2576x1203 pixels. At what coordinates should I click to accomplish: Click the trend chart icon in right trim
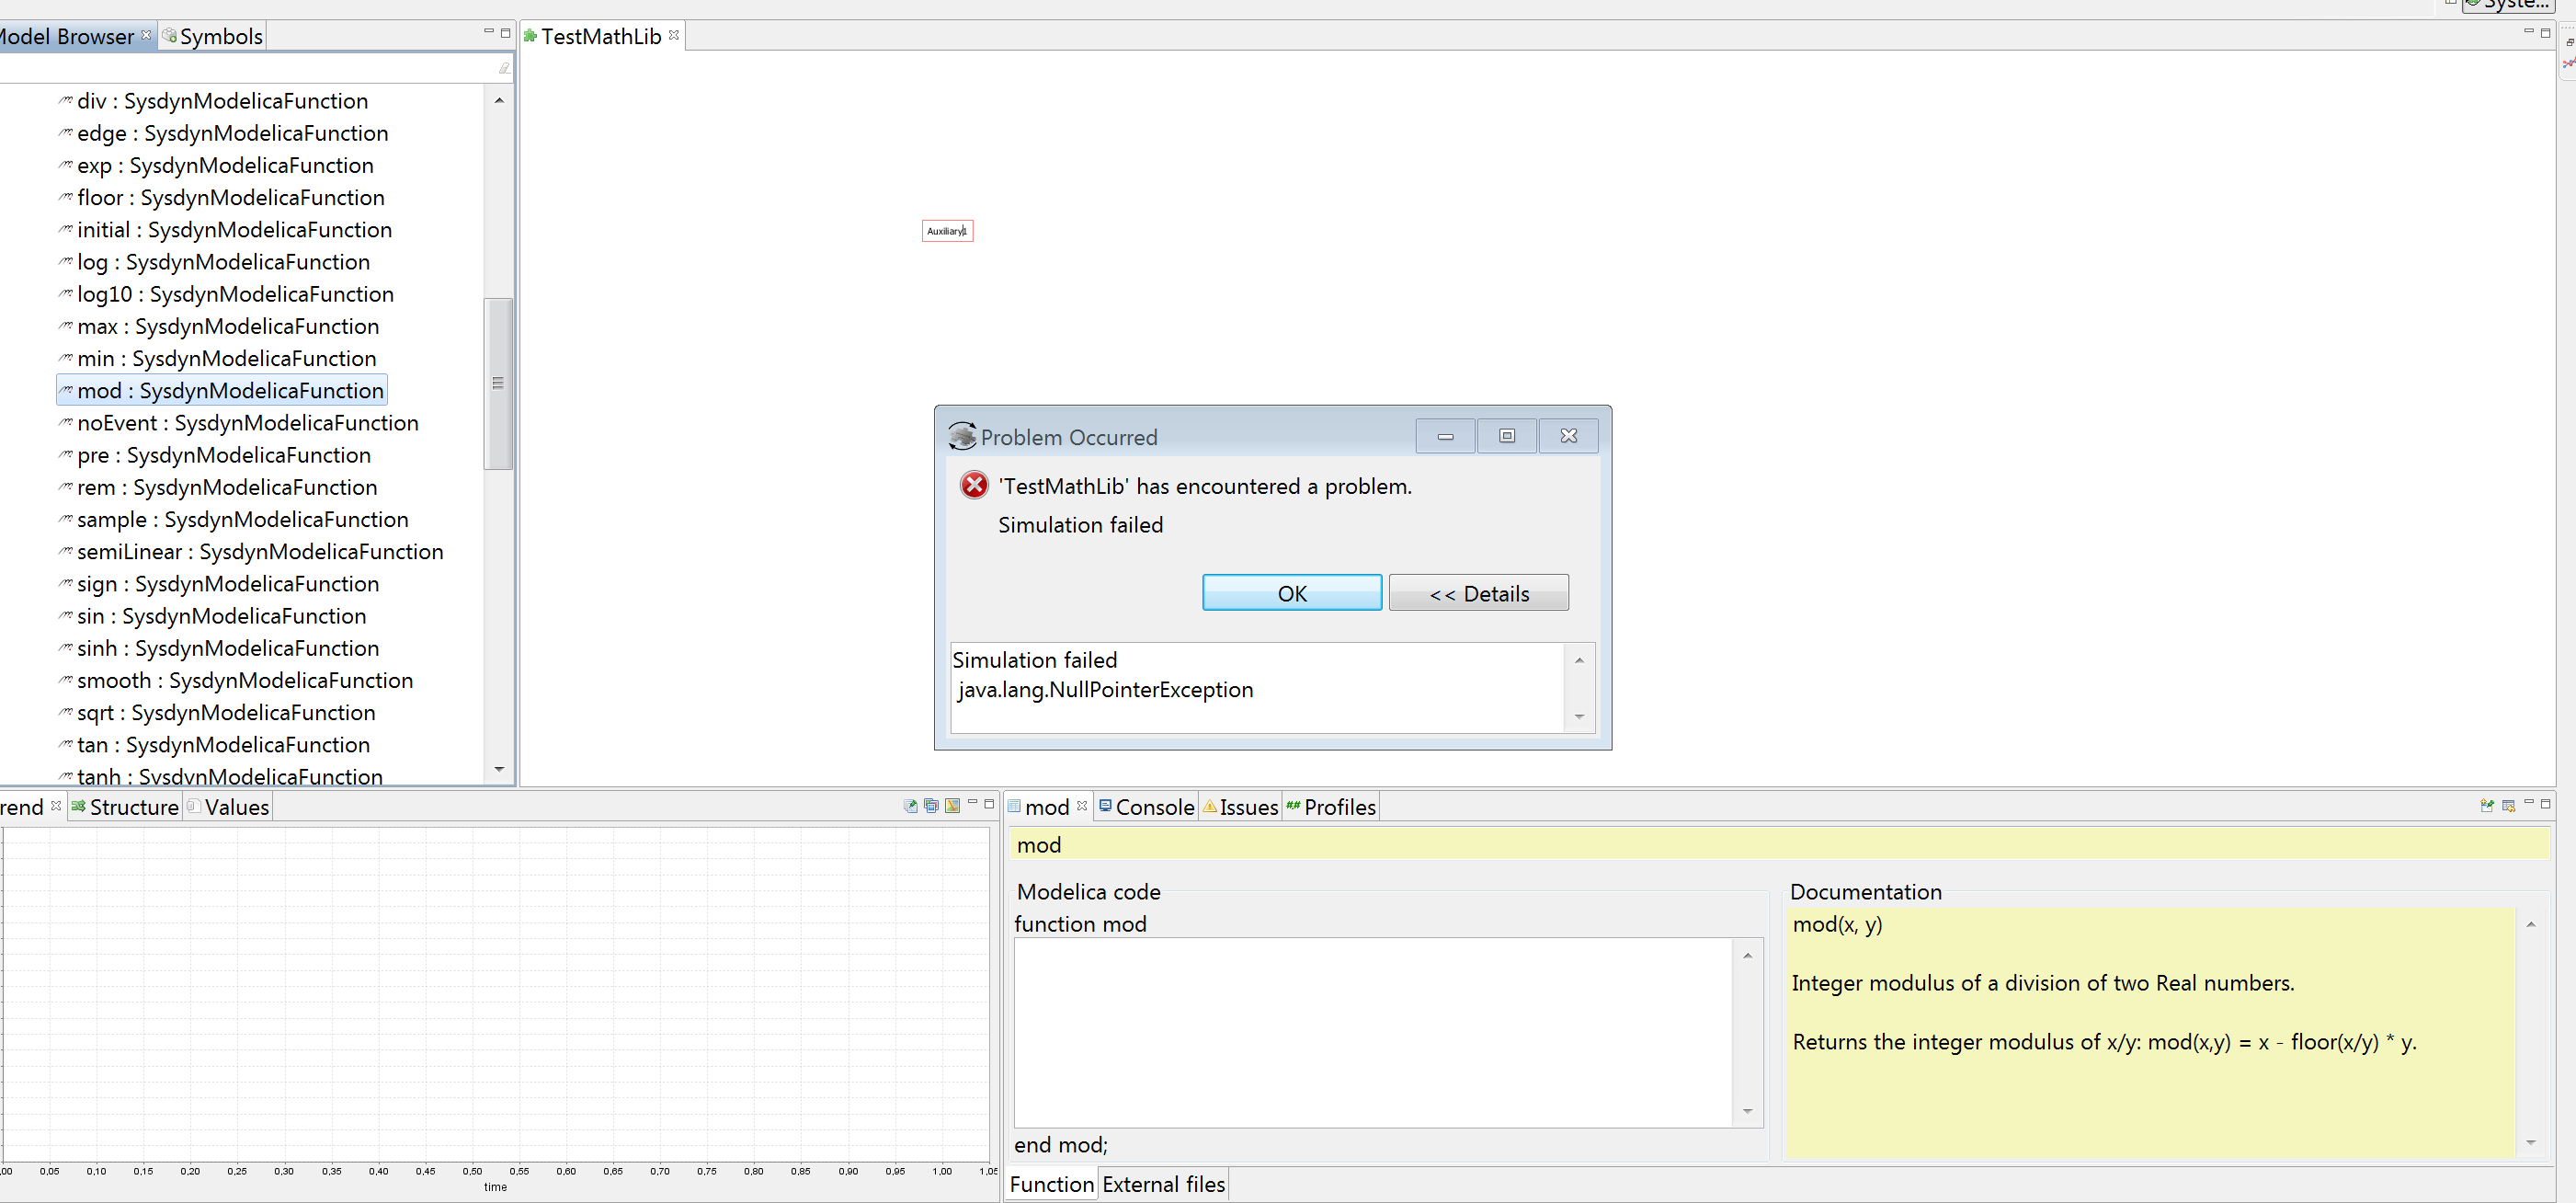(x=2569, y=63)
